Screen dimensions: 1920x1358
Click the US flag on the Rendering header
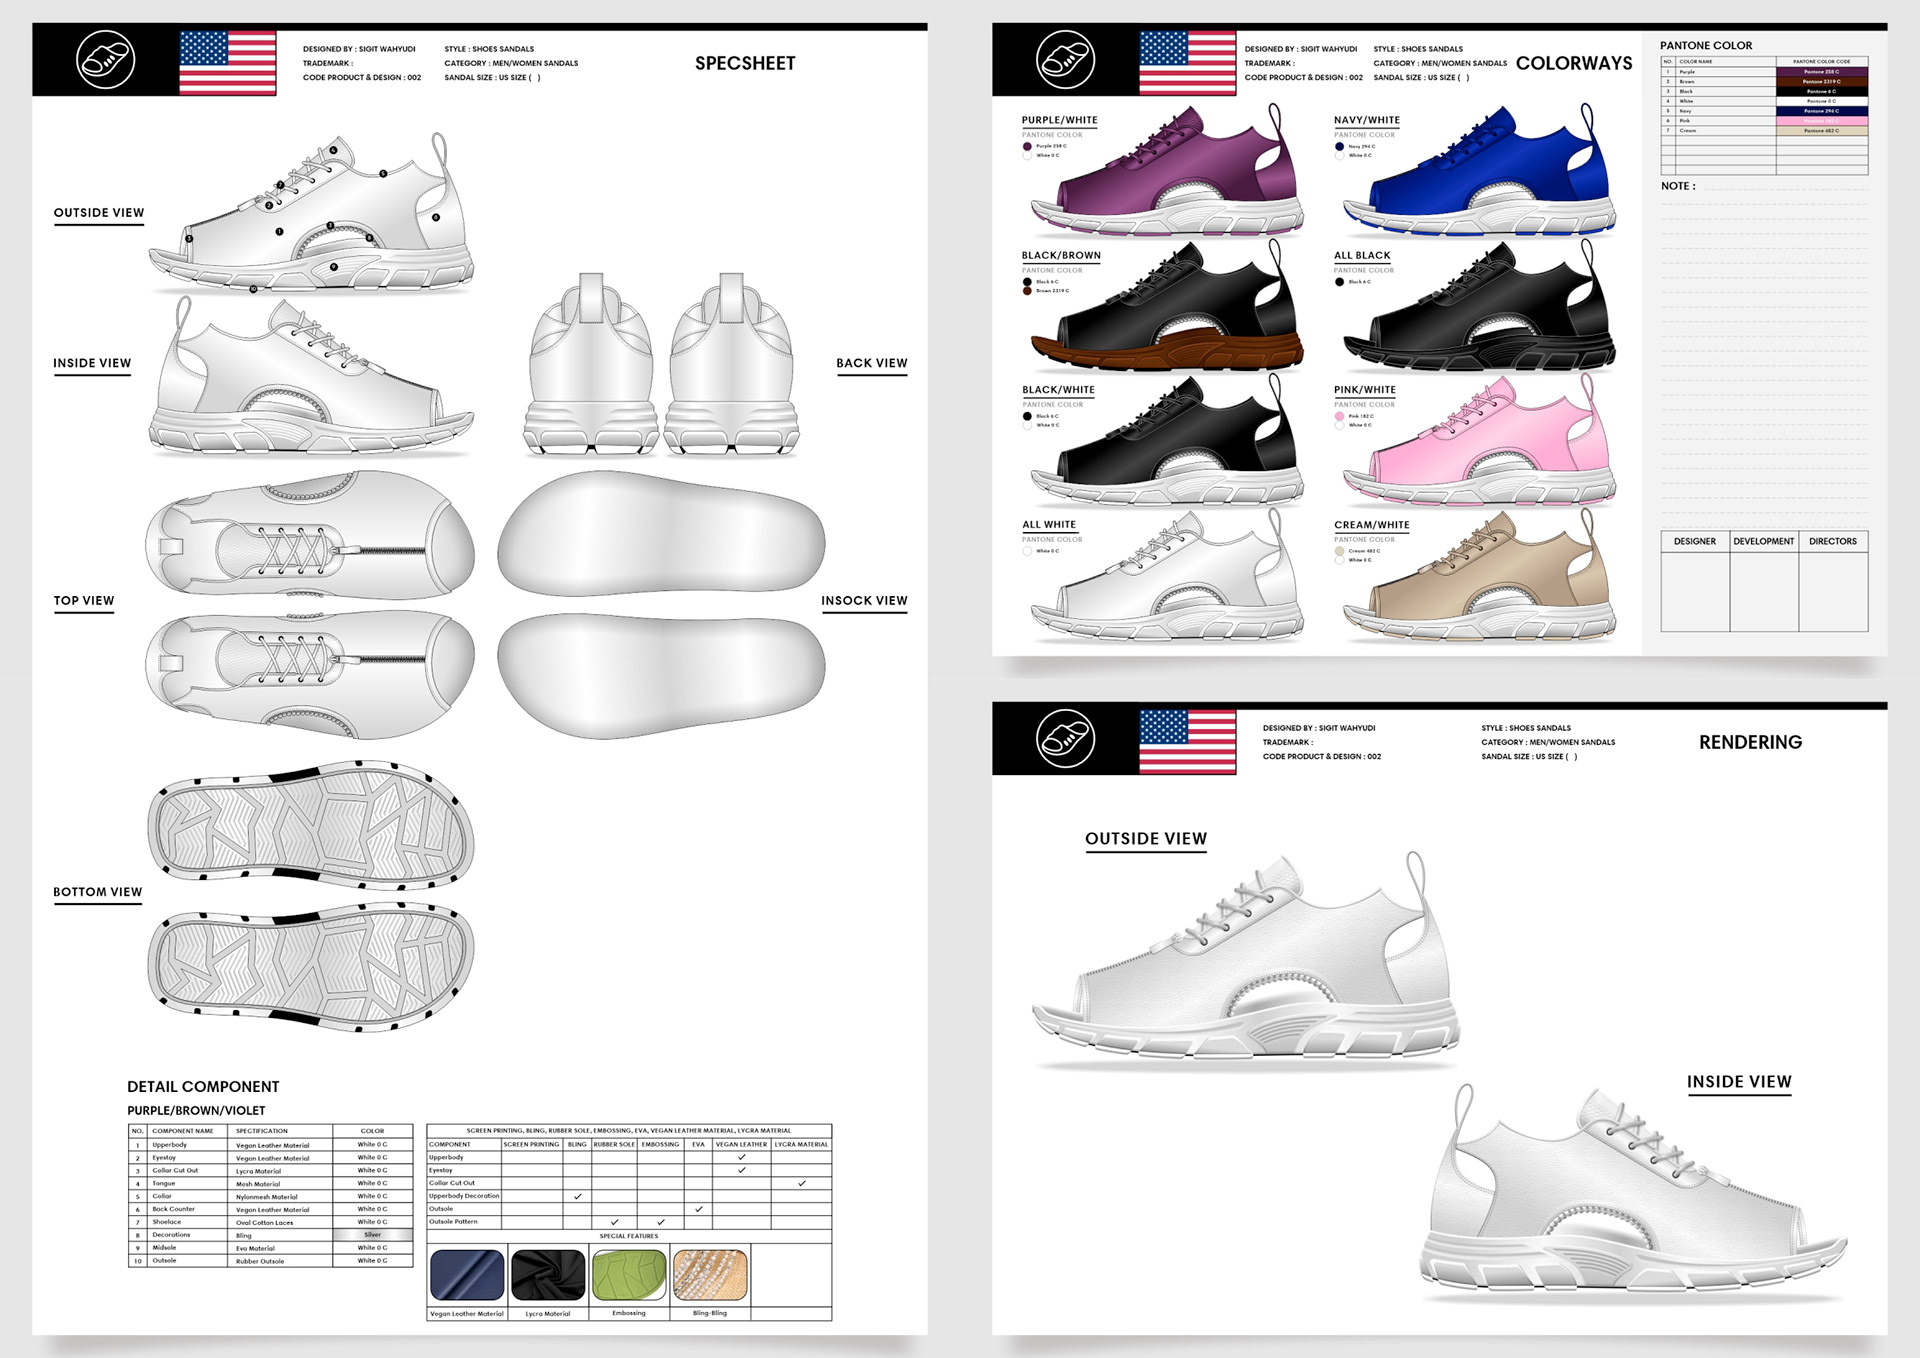(x=1188, y=741)
